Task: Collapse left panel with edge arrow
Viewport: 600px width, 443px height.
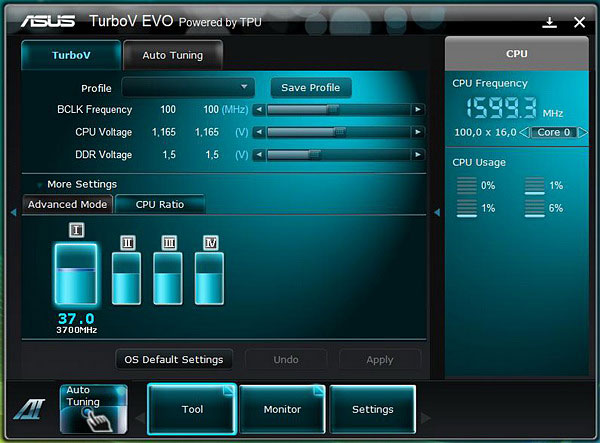Action: 14,212
